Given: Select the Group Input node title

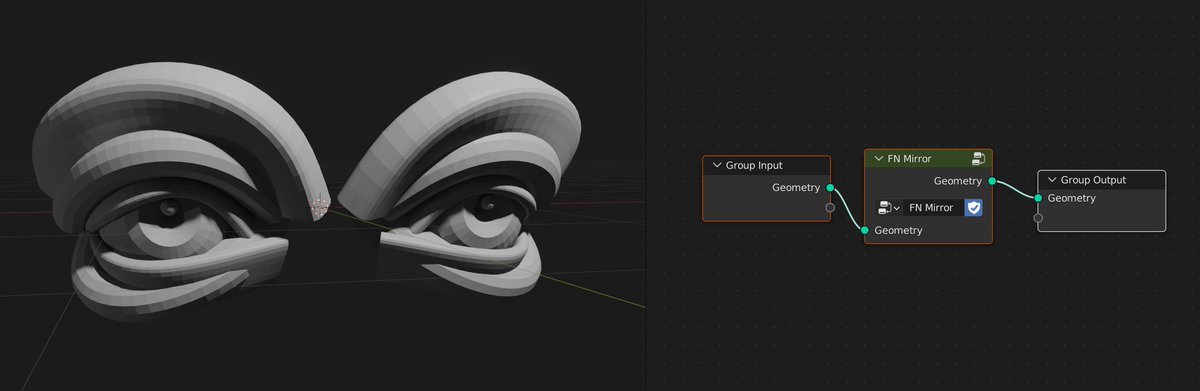Looking at the screenshot, I should (x=754, y=165).
